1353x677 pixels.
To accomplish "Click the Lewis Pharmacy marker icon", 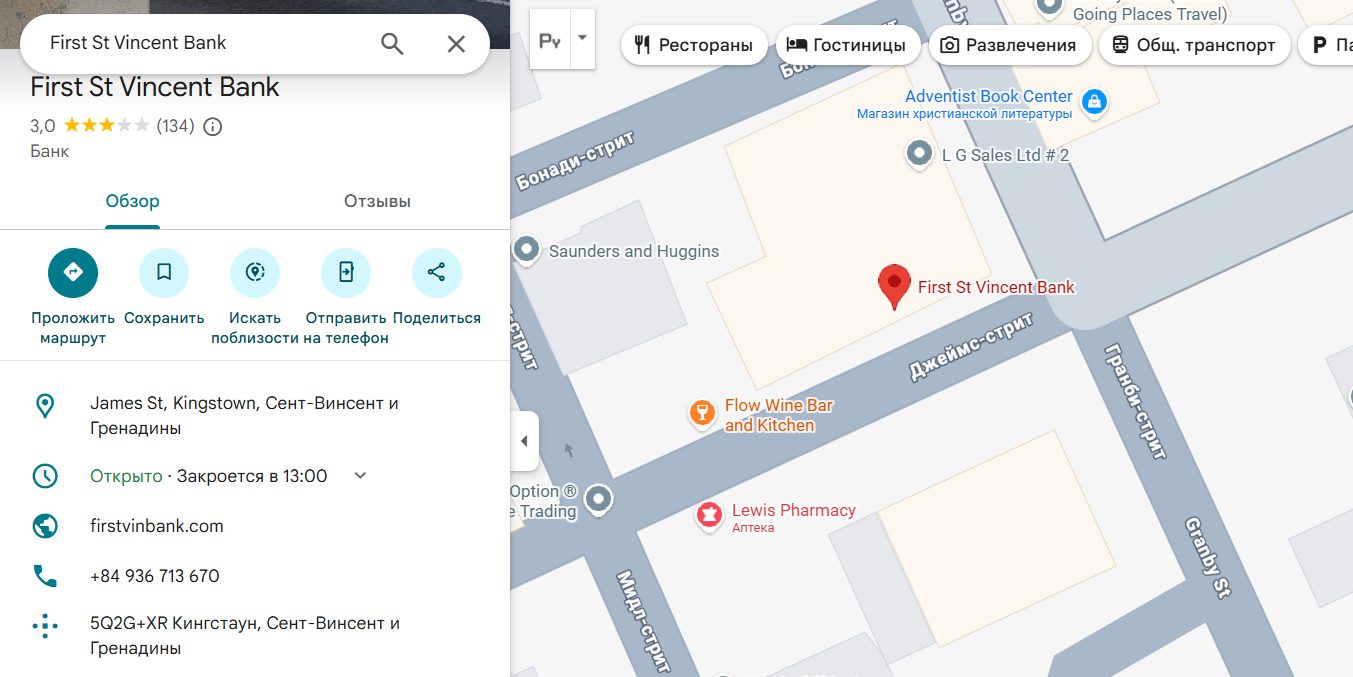I will pyautogui.click(x=710, y=515).
